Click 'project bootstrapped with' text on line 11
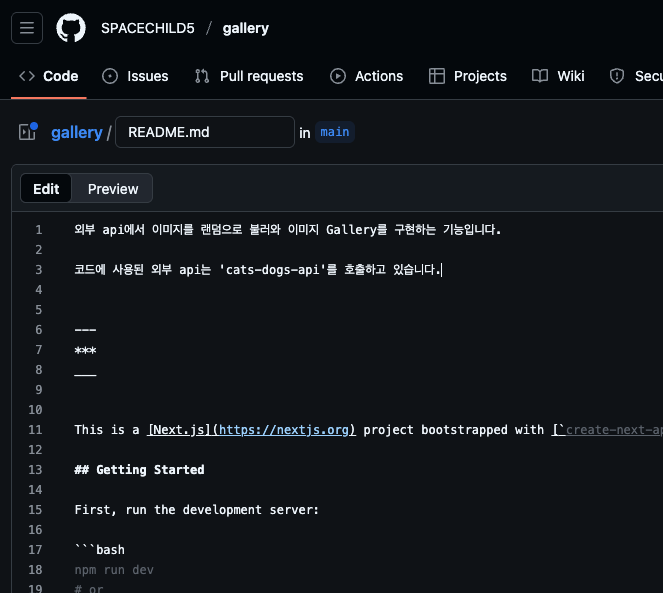This screenshot has width=663, height=593. 453,430
